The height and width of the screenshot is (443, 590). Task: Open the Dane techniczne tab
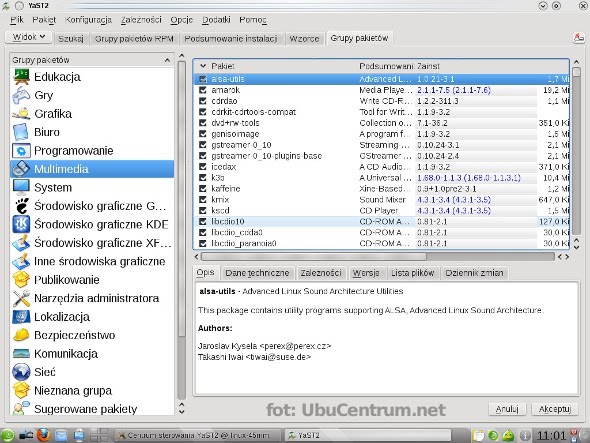tap(257, 273)
